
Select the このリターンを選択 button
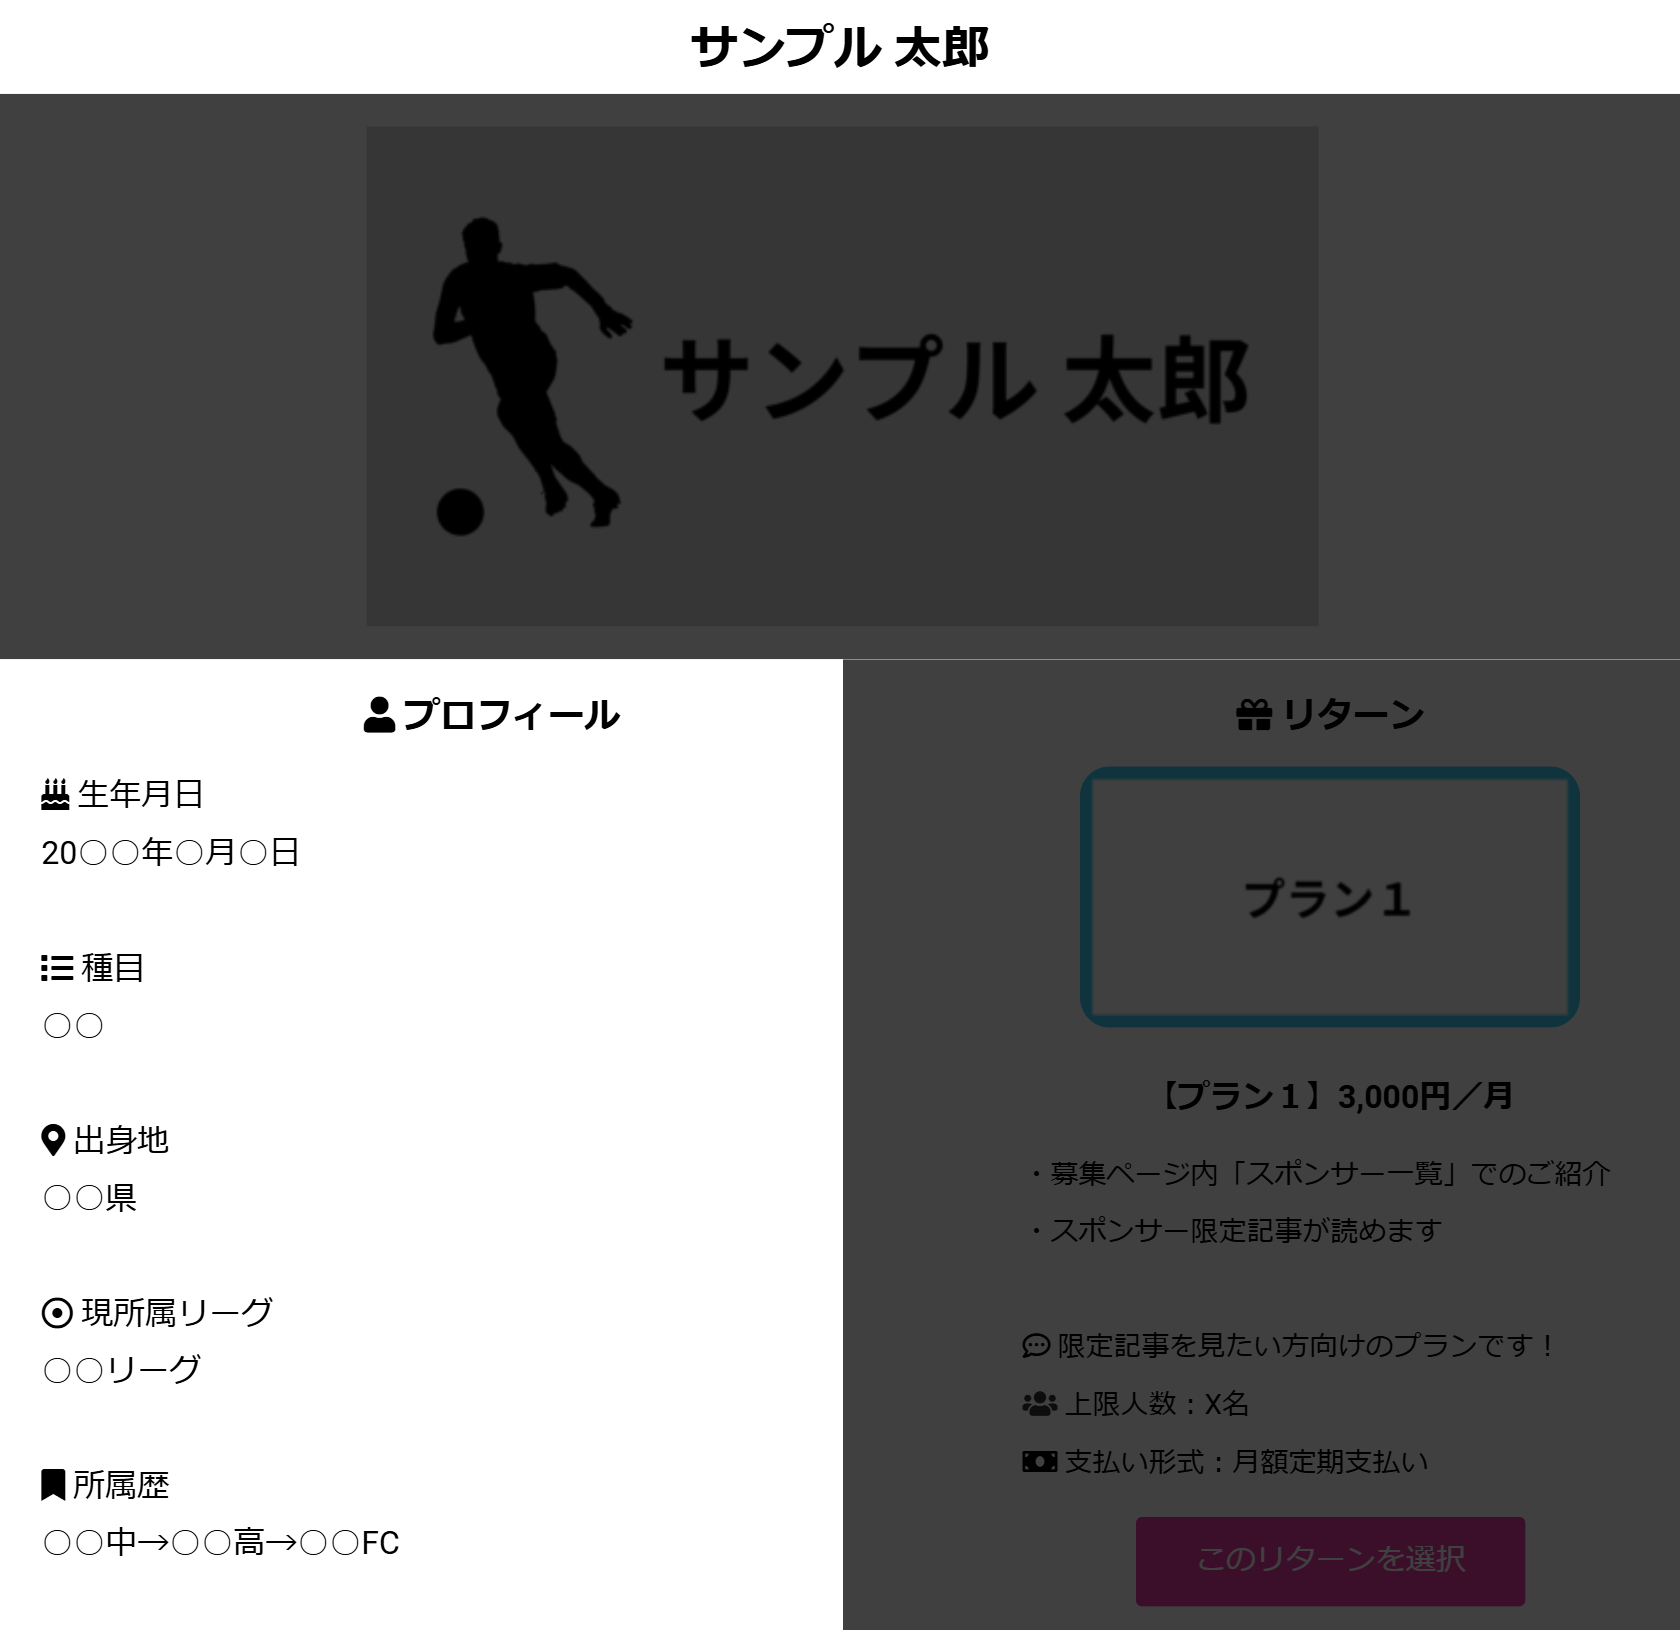pos(1330,1561)
